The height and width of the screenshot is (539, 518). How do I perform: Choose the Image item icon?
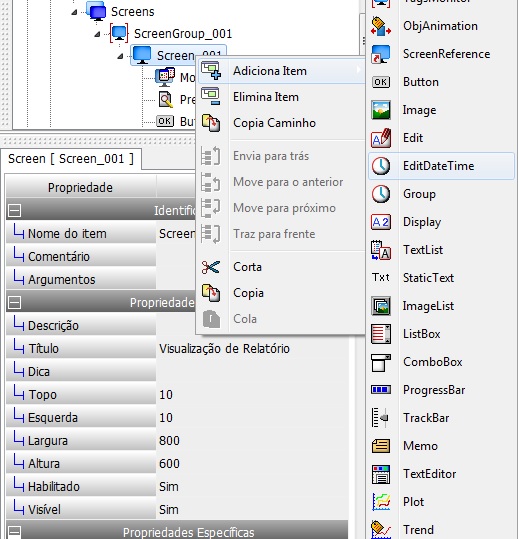point(381,110)
